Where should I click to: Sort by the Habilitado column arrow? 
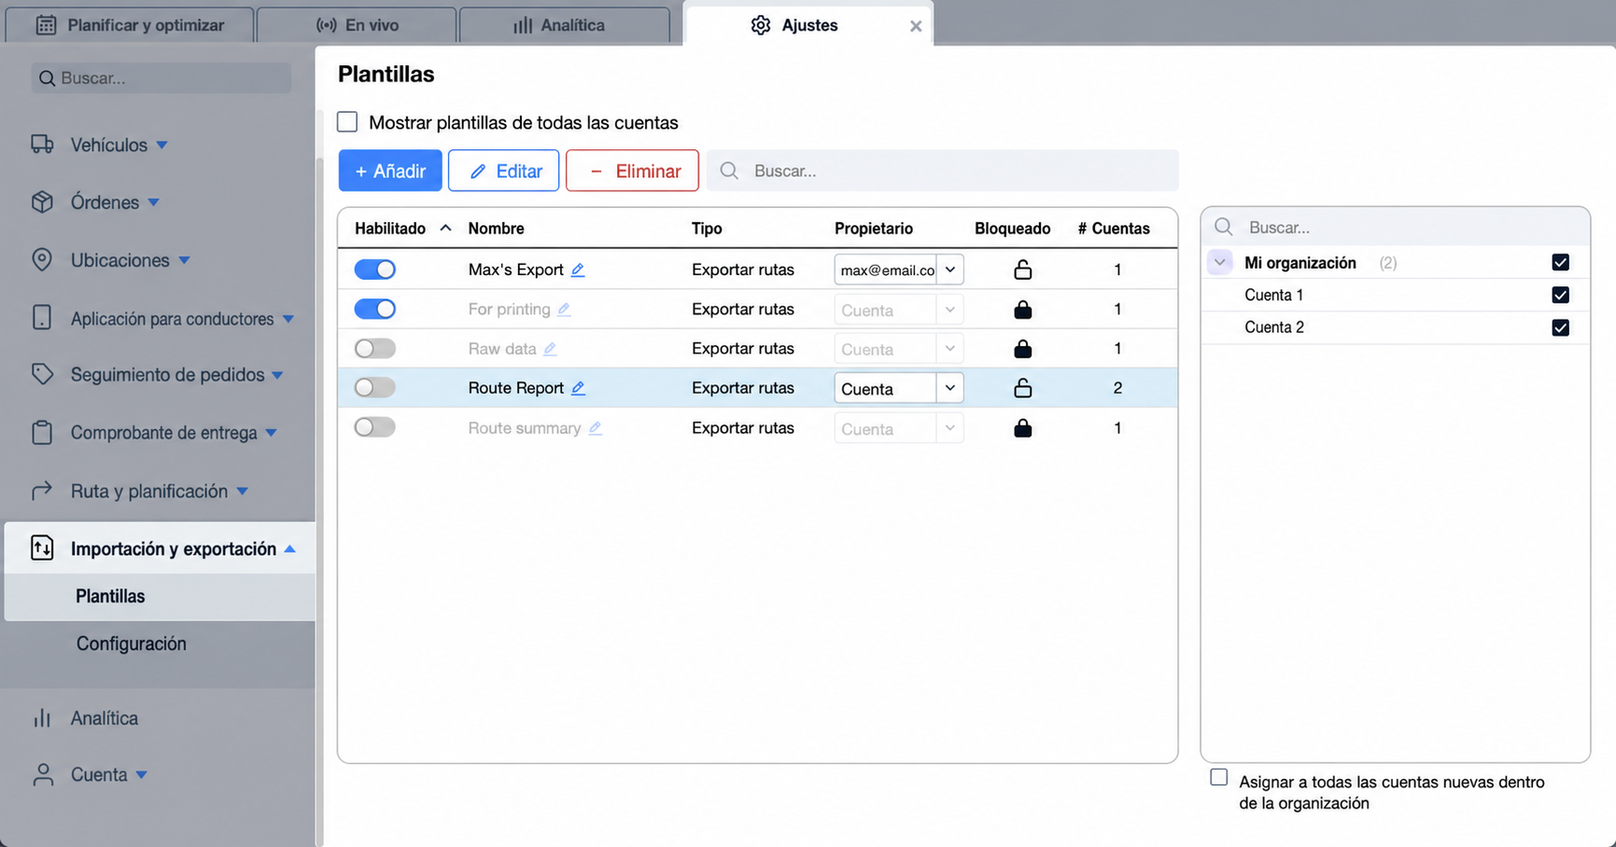coord(446,228)
